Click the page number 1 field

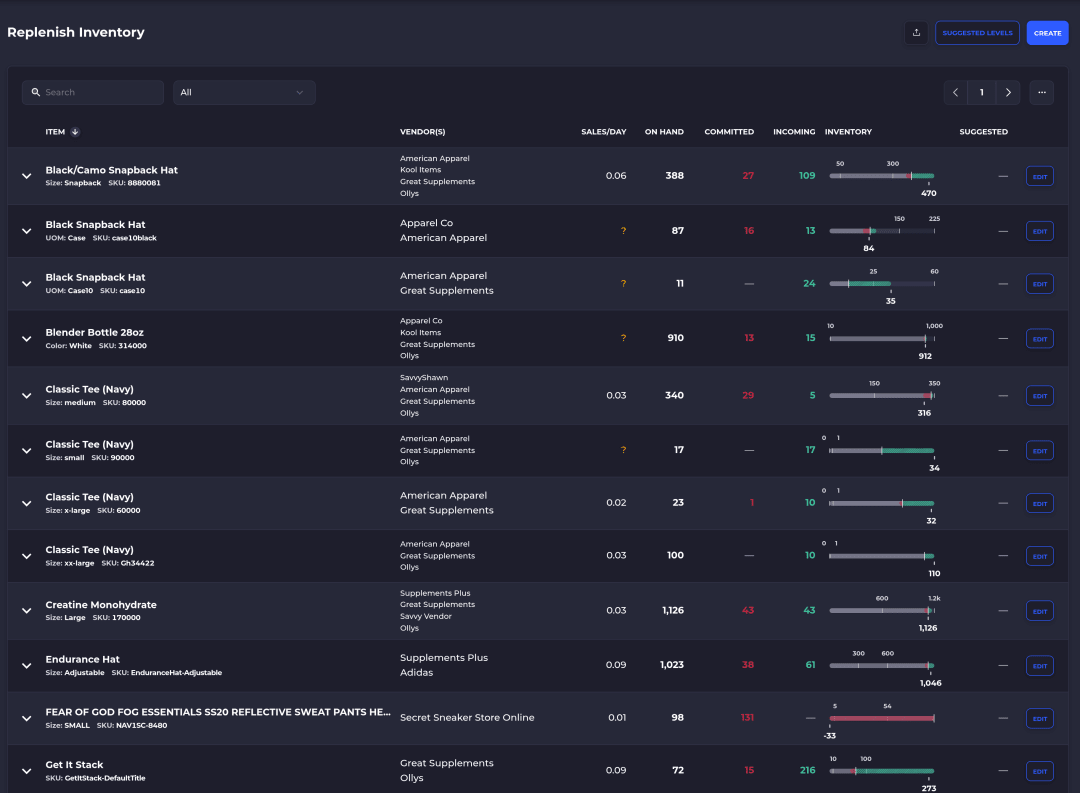point(982,92)
